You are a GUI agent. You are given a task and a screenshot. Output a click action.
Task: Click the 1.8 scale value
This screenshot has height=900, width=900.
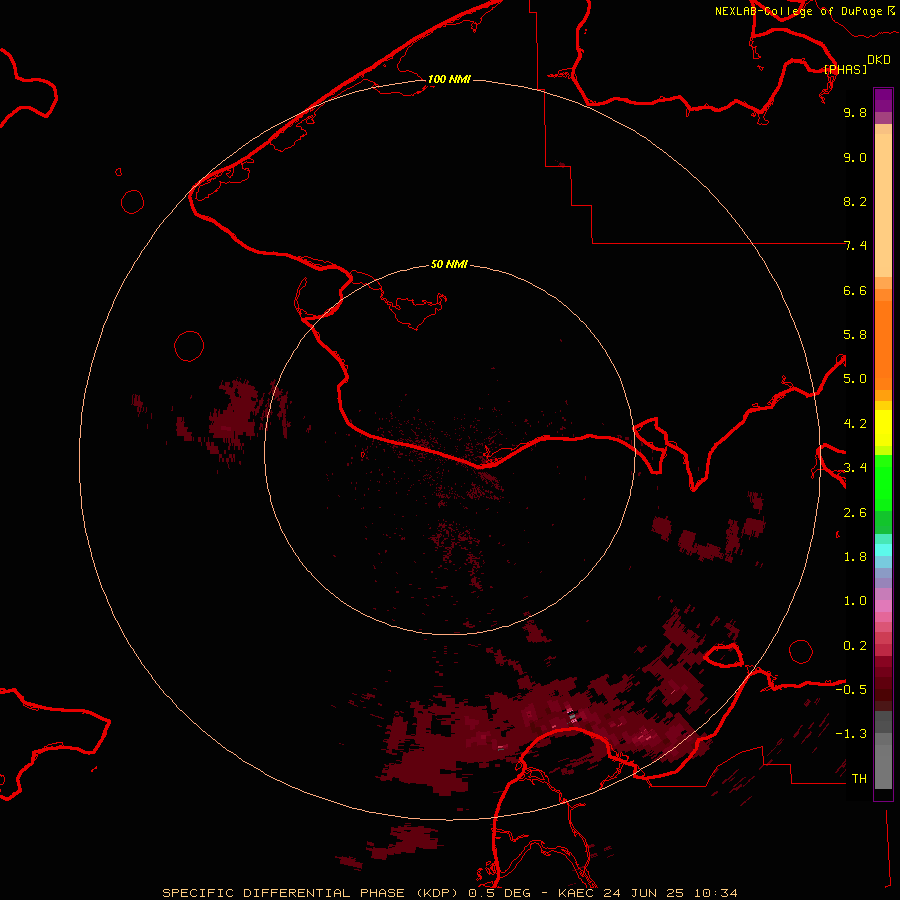pyautogui.click(x=855, y=557)
